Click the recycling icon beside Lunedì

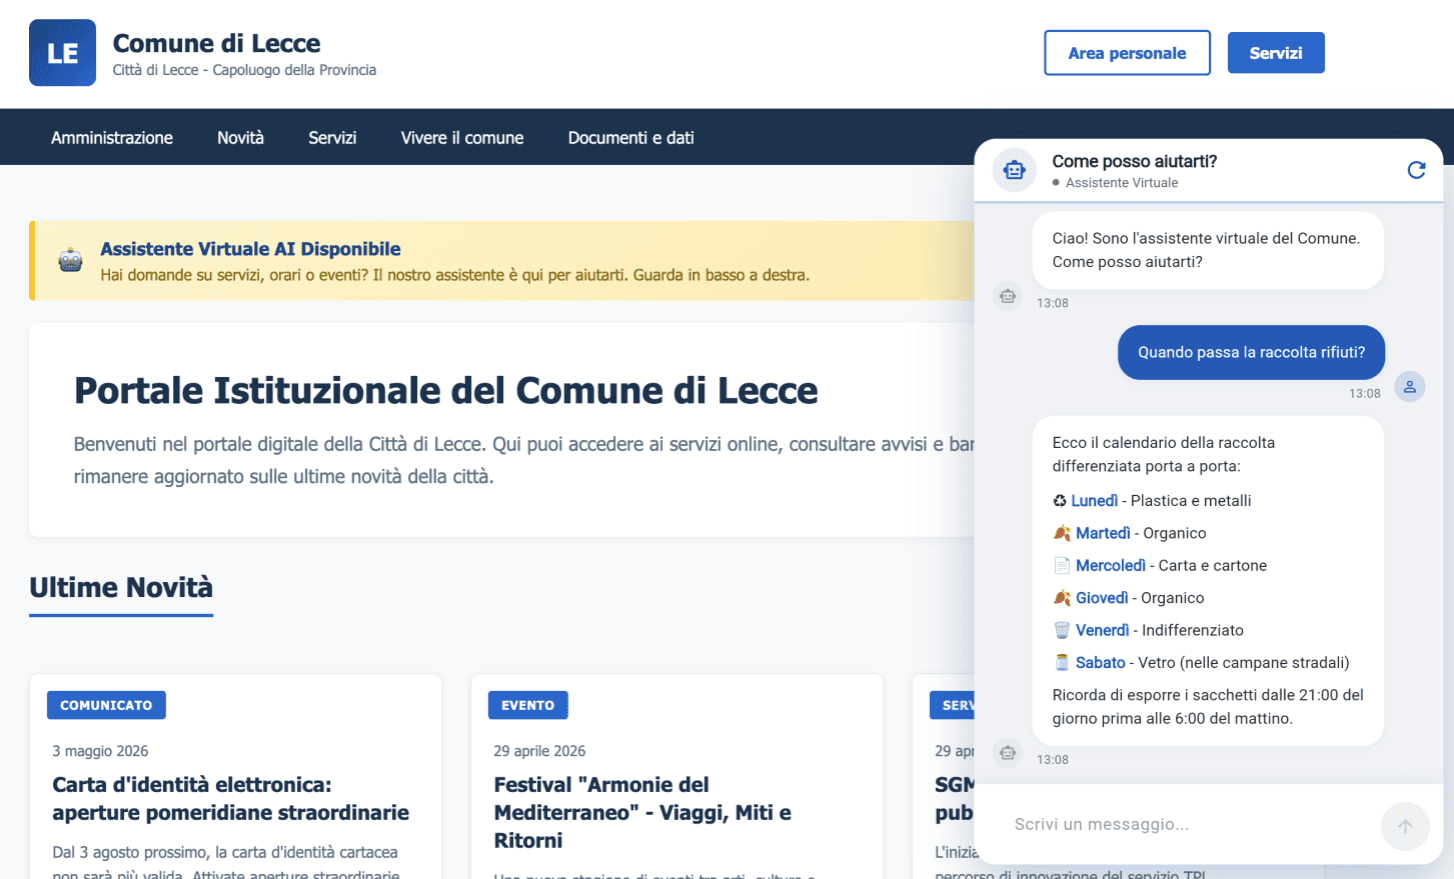pyautogui.click(x=1059, y=501)
